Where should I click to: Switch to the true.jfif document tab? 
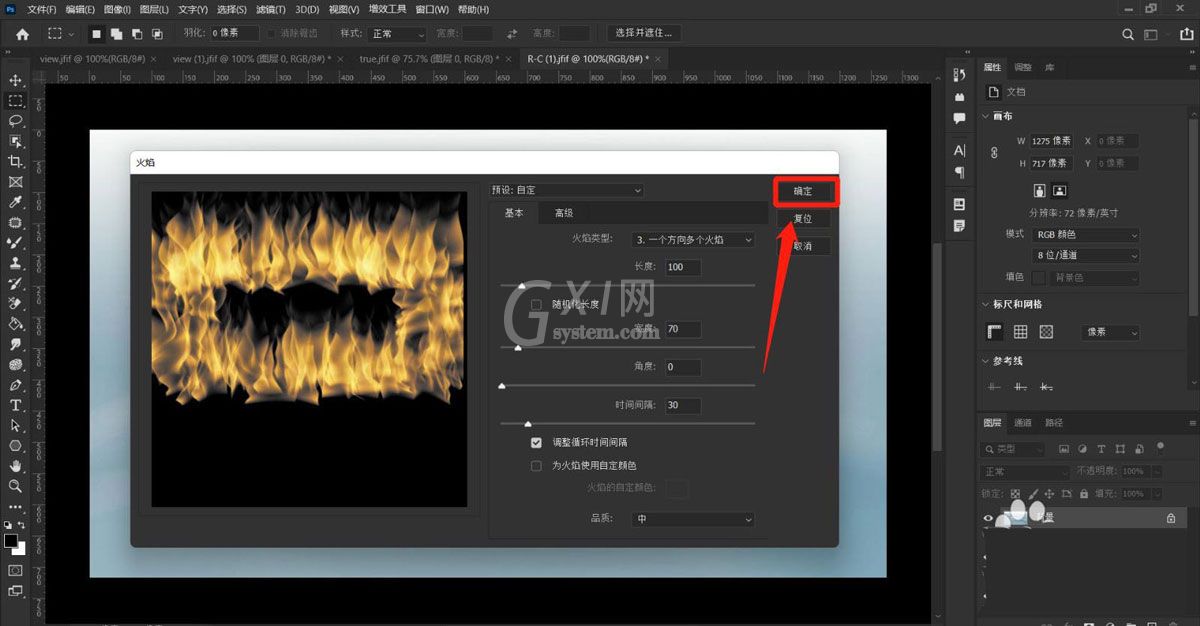(429, 59)
